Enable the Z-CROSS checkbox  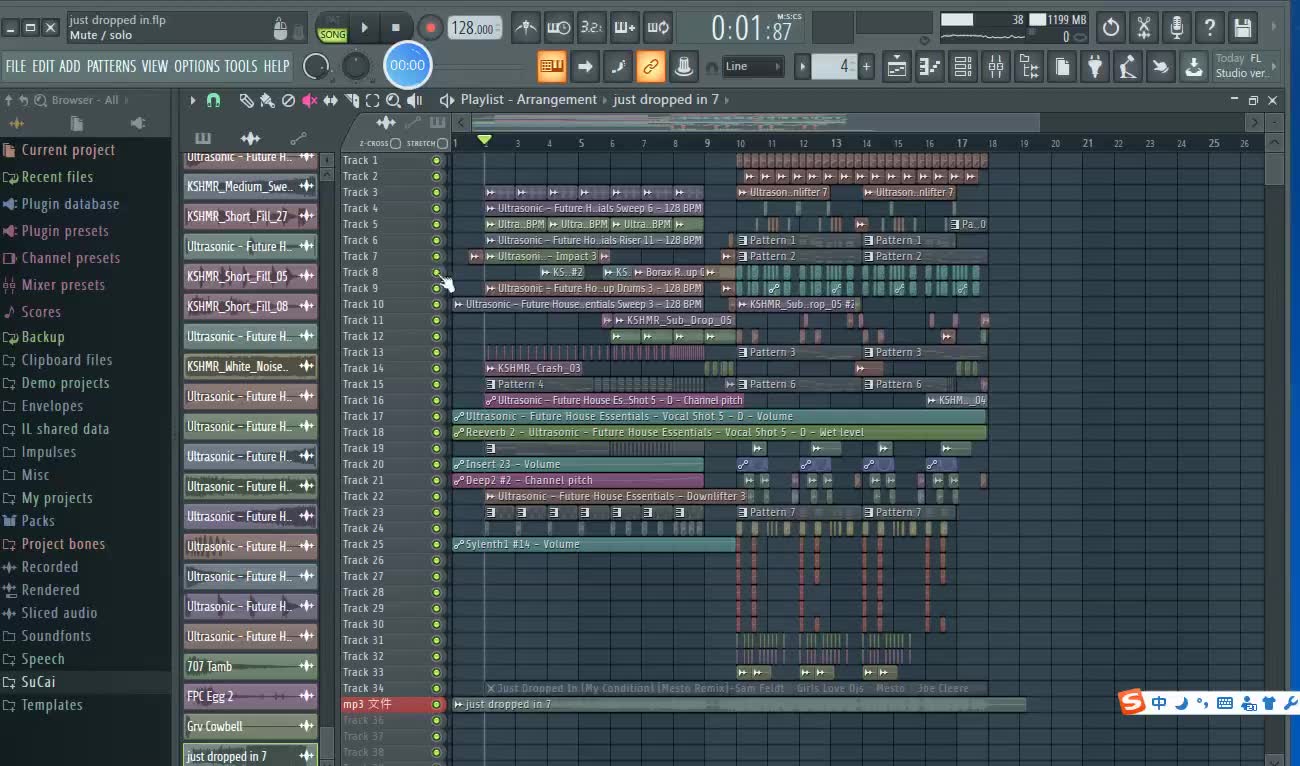(396, 143)
